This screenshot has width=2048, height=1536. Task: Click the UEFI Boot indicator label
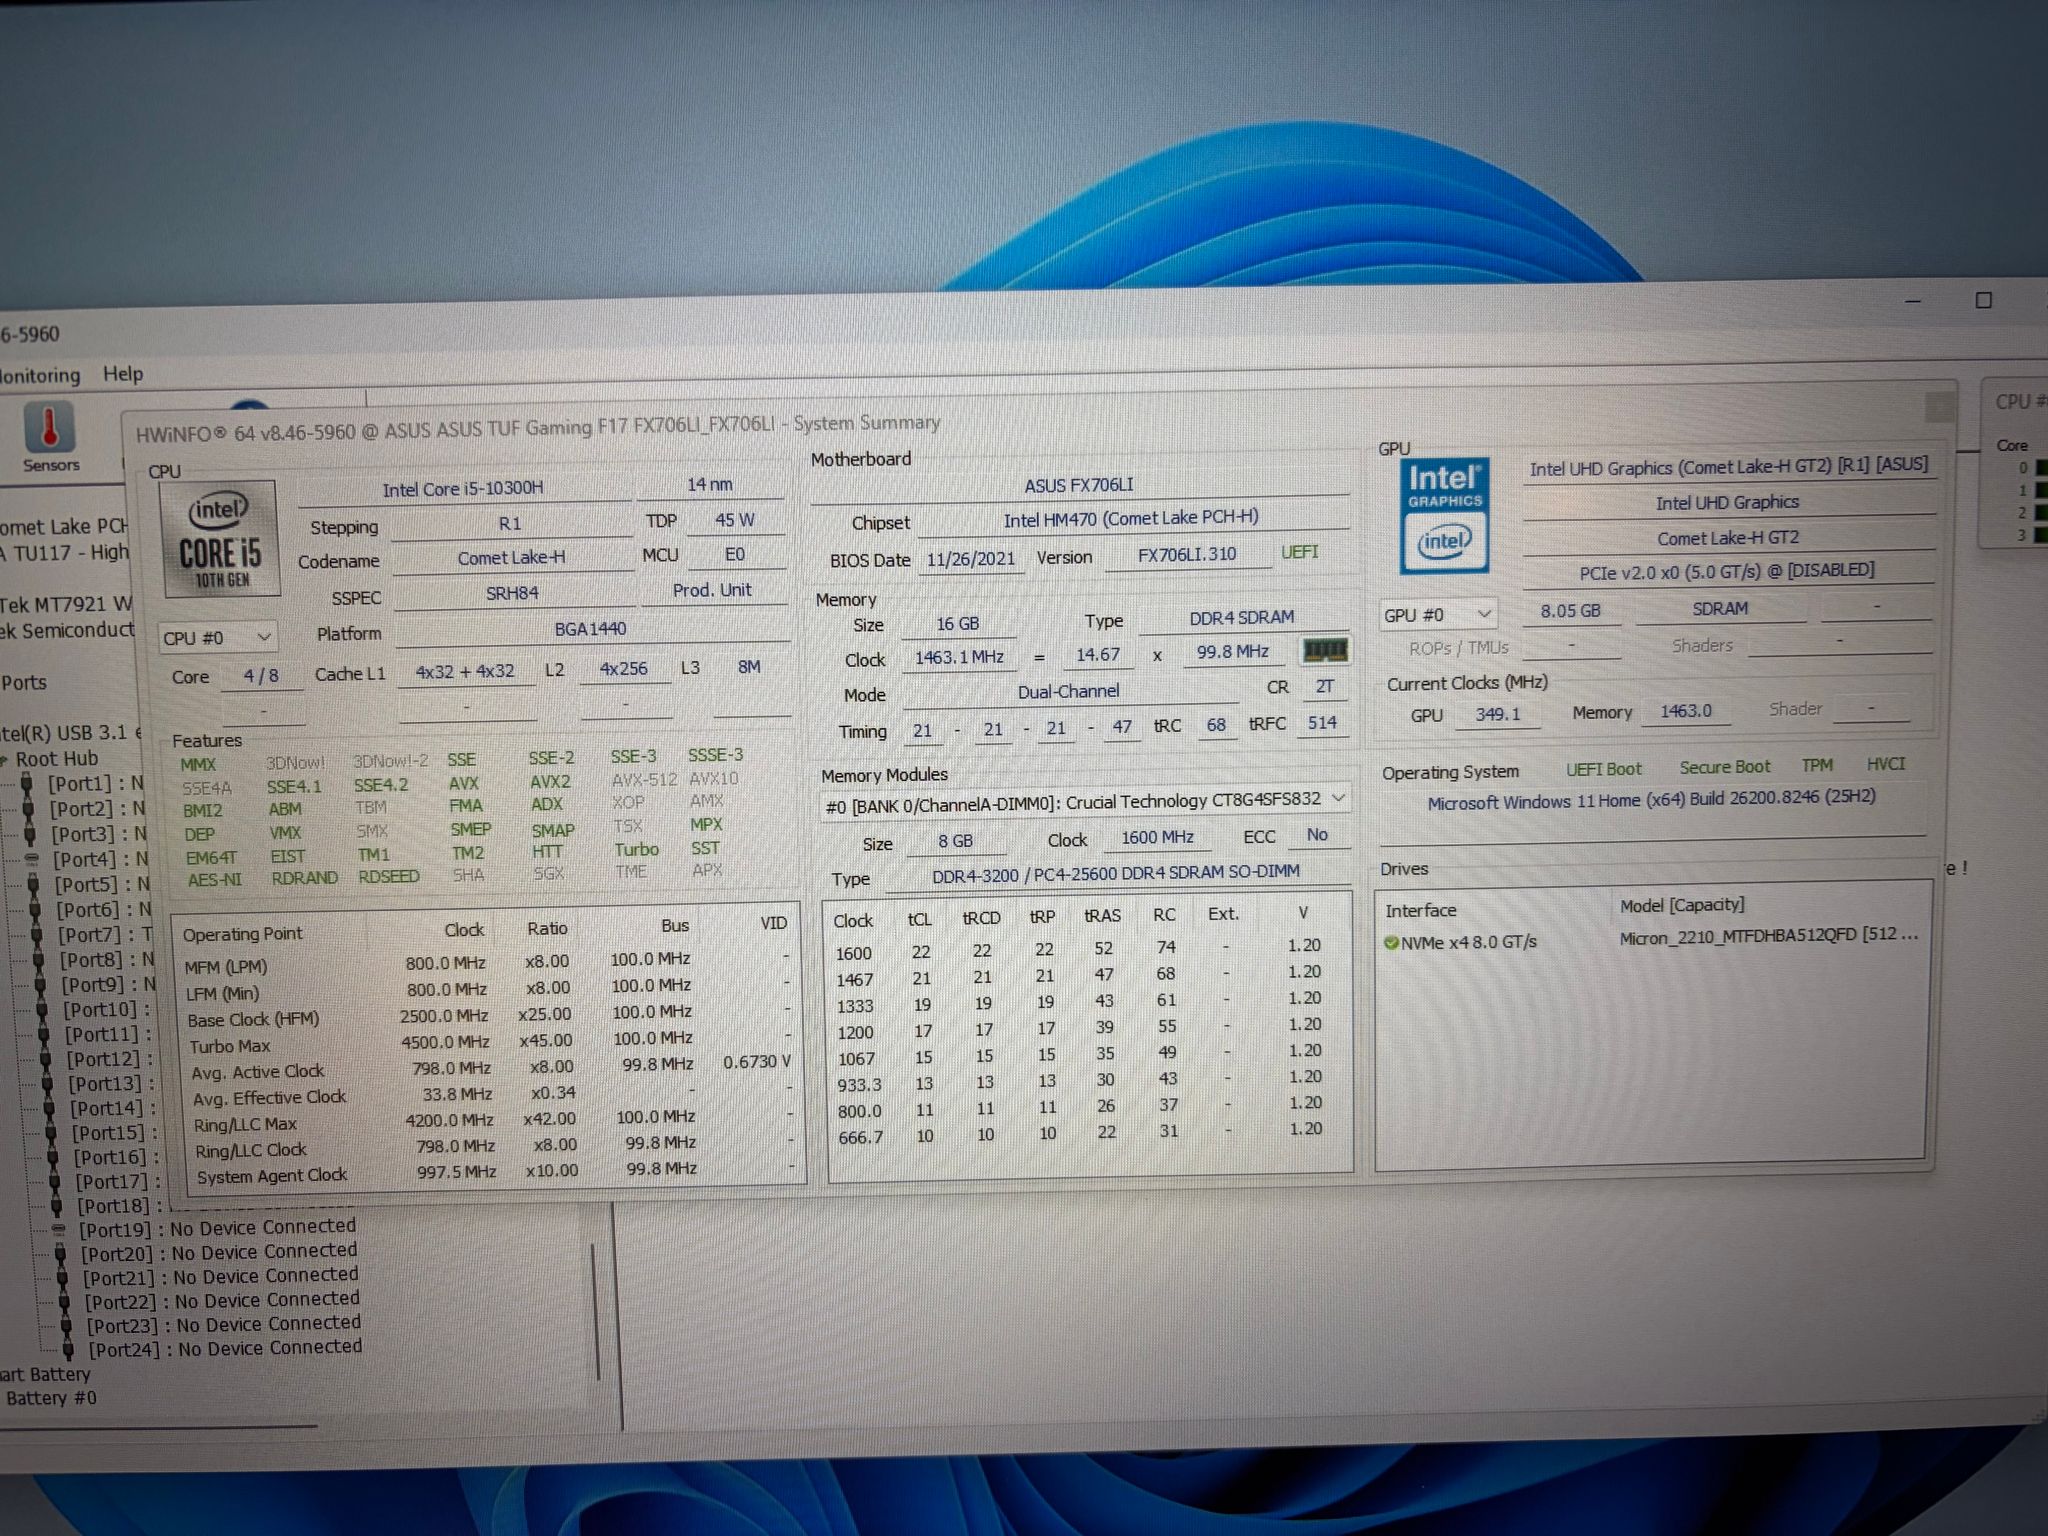tap(1603, 769)
